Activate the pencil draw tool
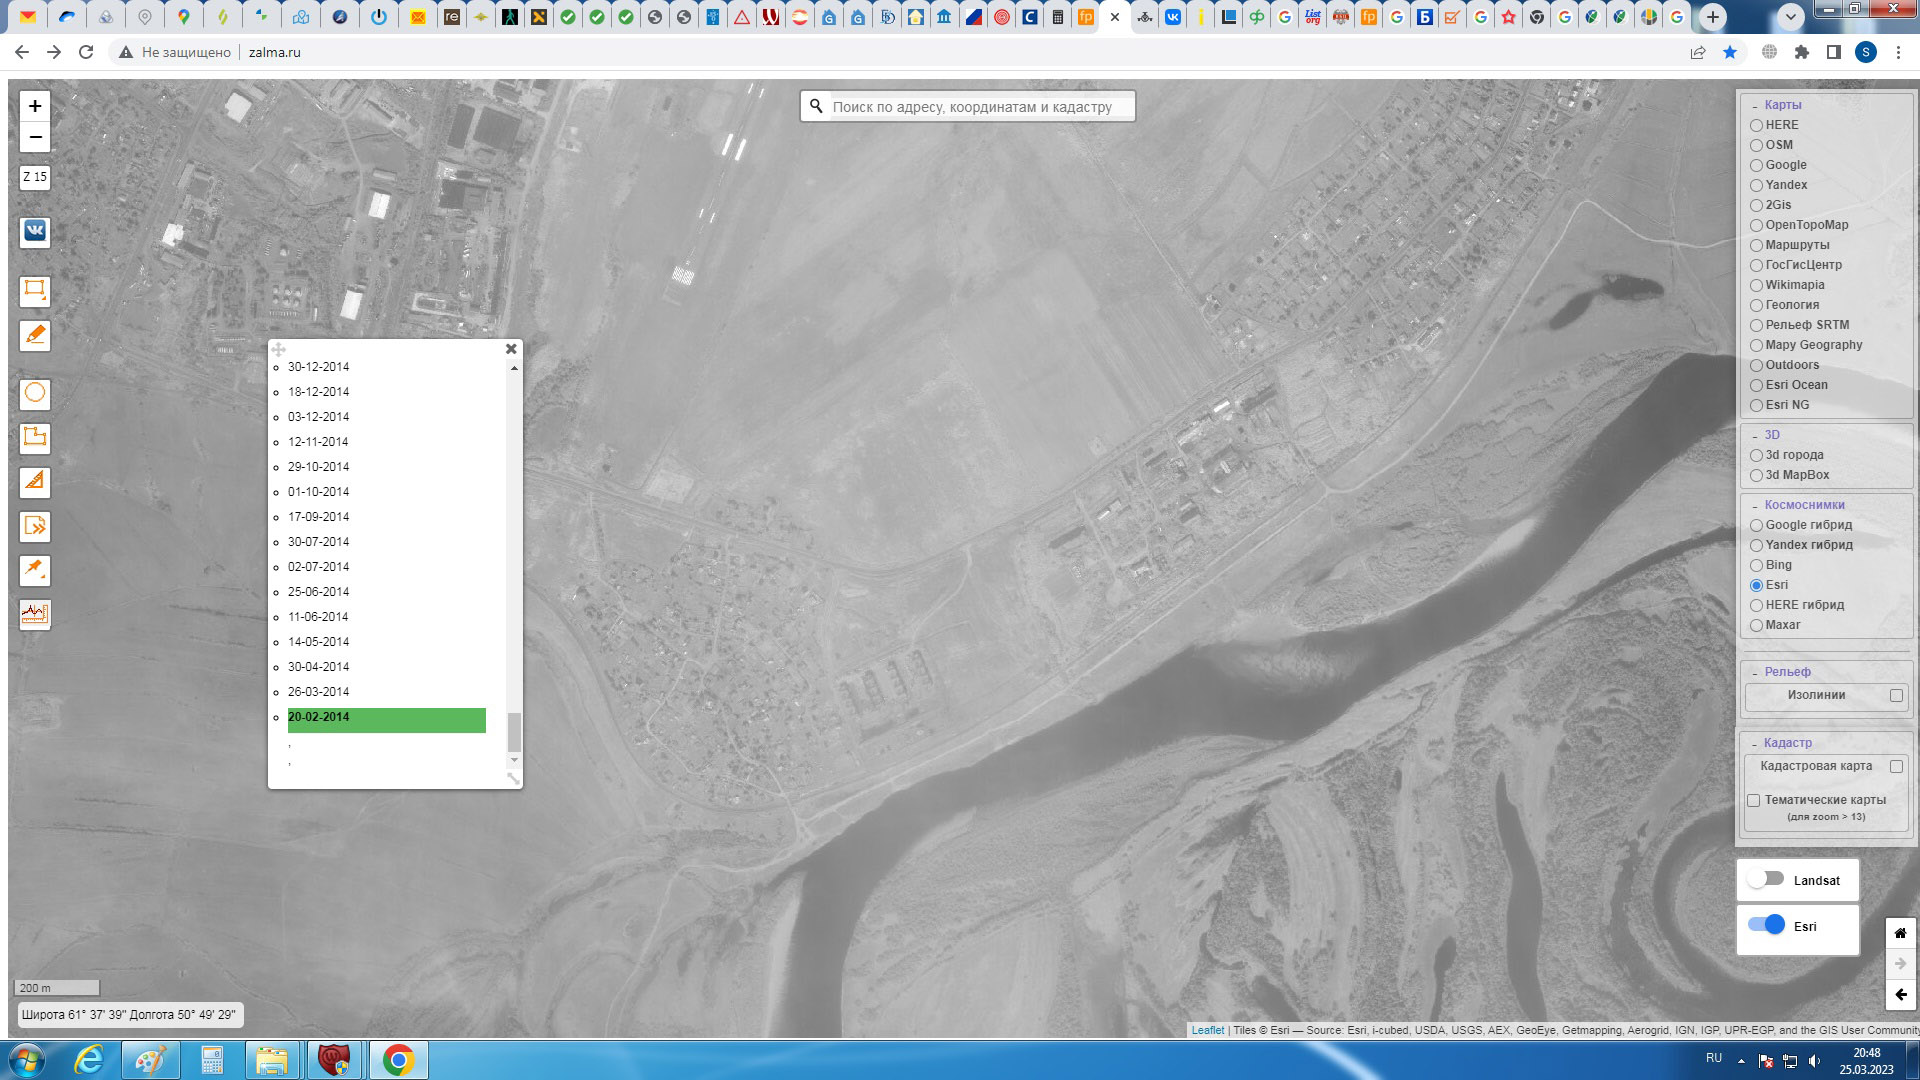 pyautogui.click(x=35, y=334)
